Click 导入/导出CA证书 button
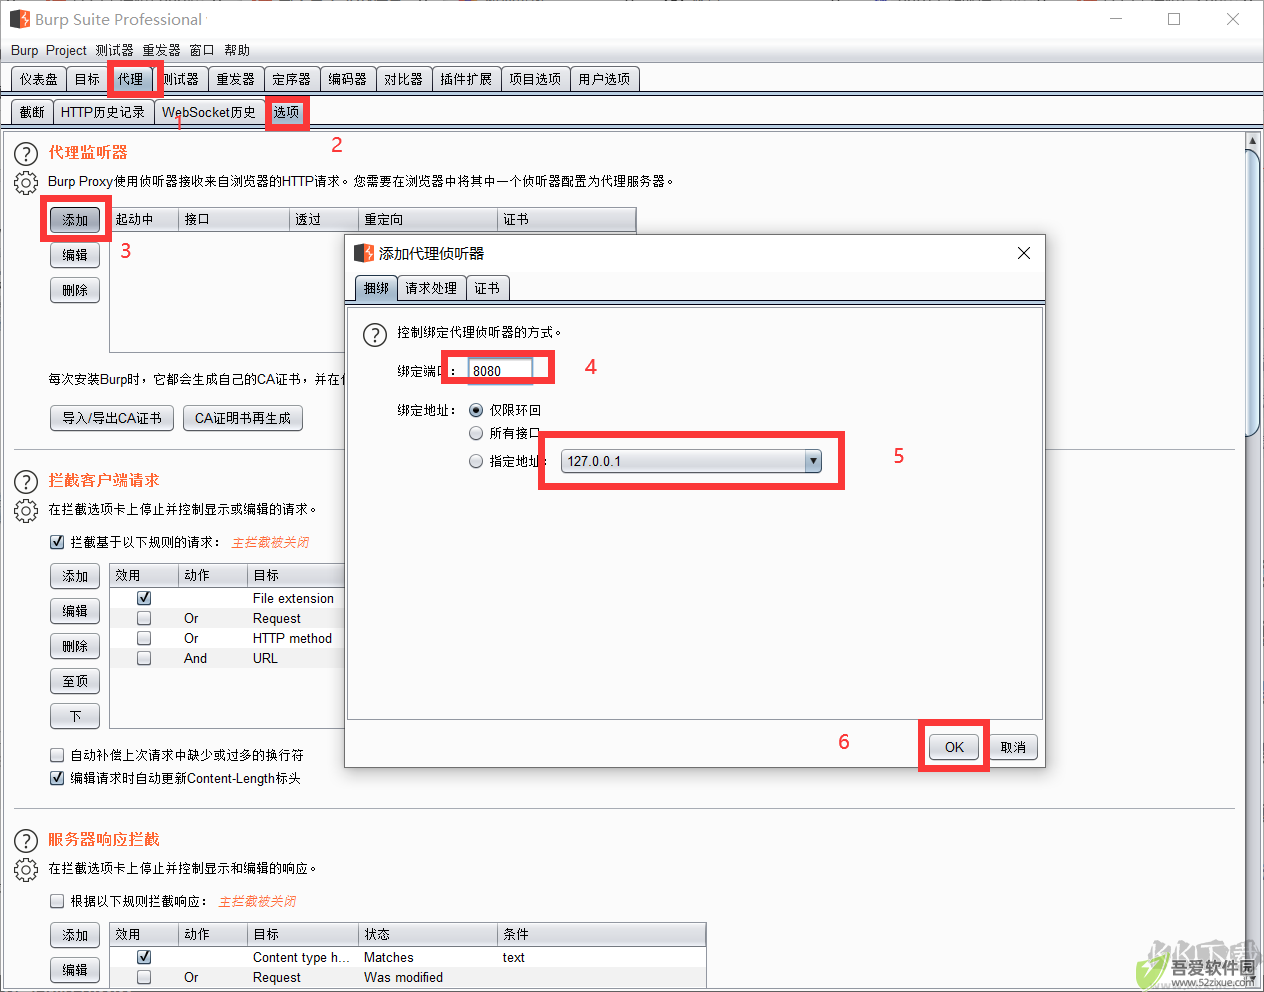This screenshot has width=1264, height=992. 112,418
